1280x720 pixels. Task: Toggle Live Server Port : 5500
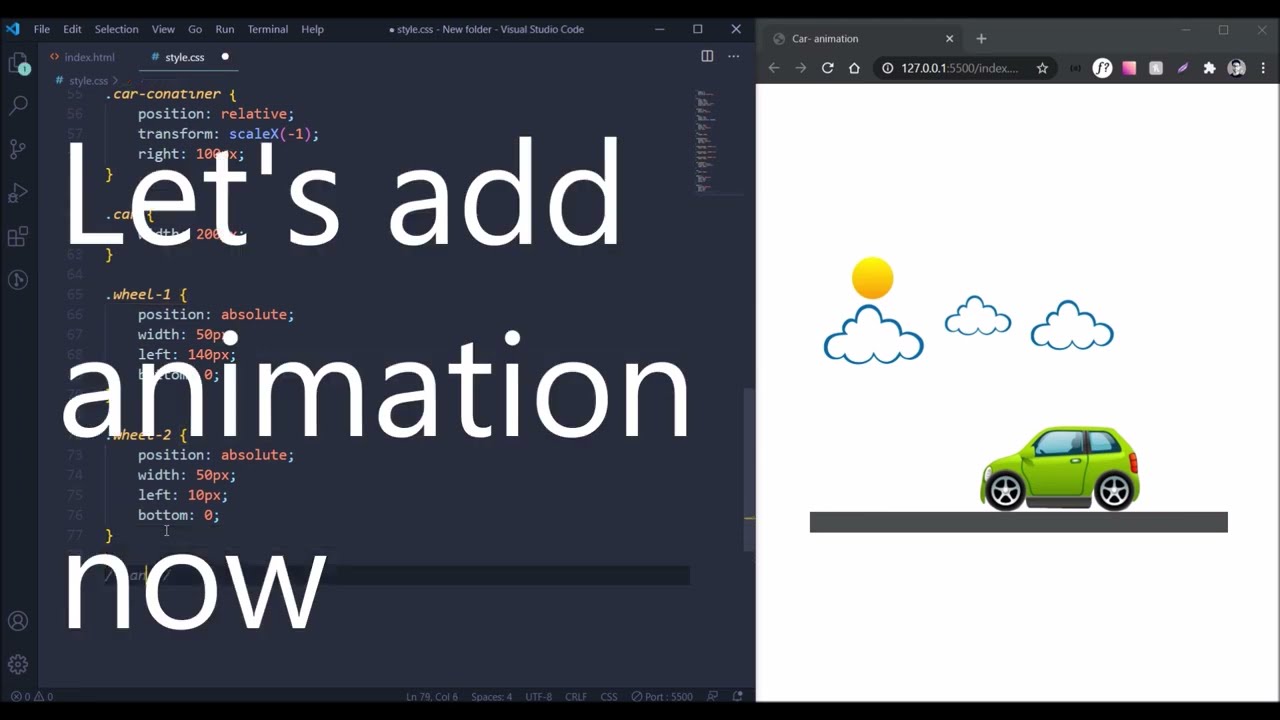[x=662, y=696]
